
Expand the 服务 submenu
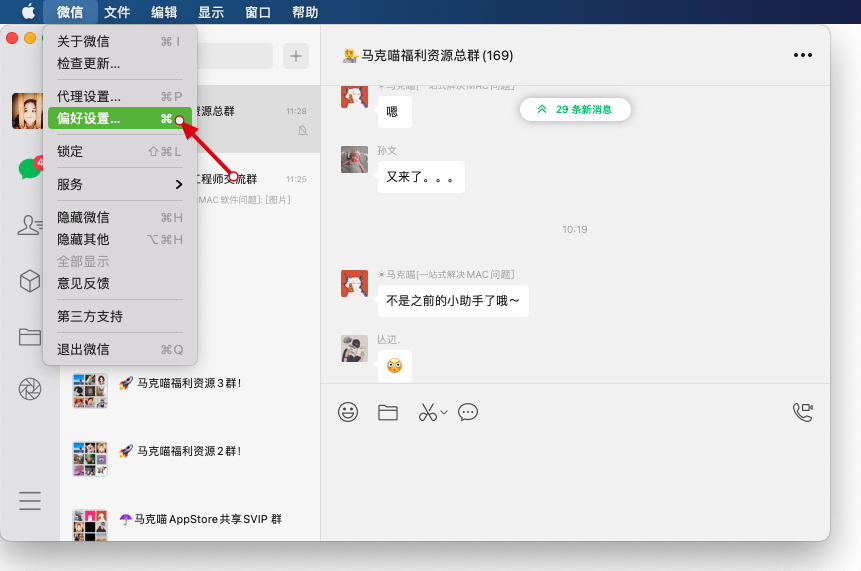coord(120,184)
